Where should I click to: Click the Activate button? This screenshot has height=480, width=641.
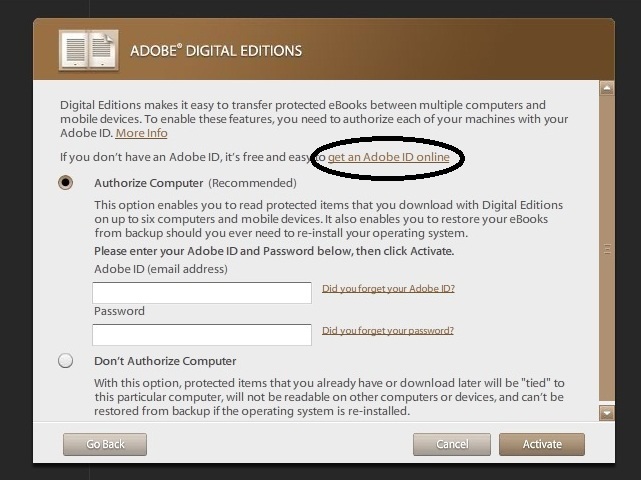pos(542,444)
